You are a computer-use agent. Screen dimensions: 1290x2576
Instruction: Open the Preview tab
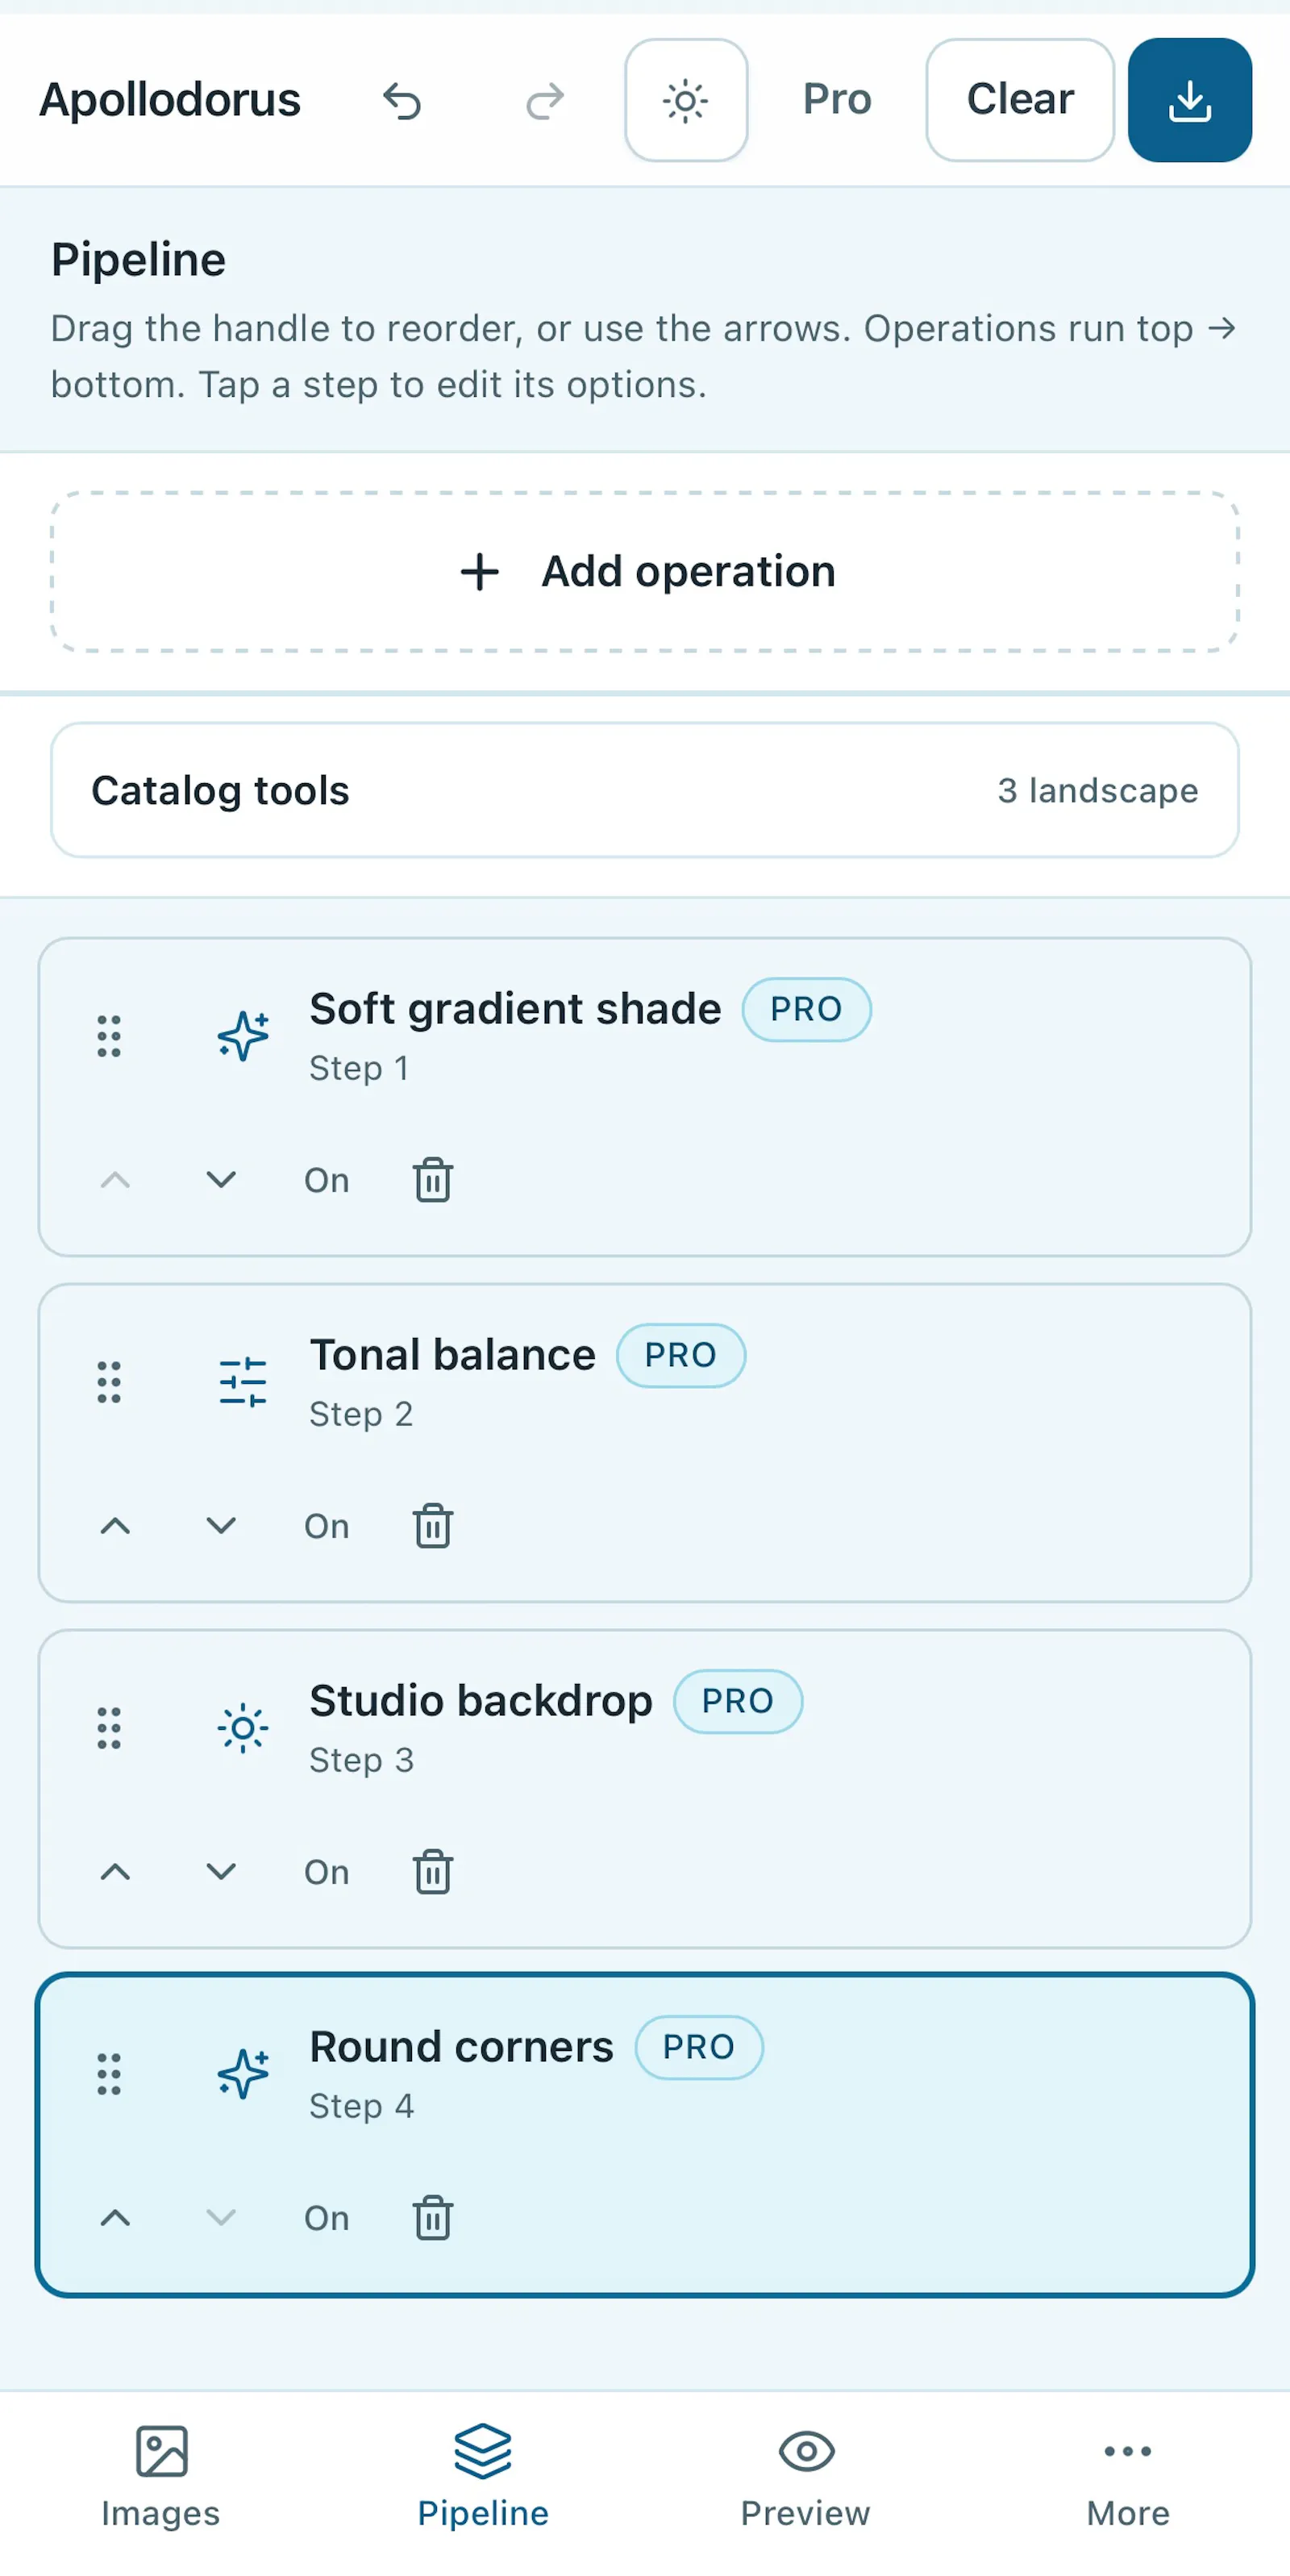click(x=806, y=2476)
